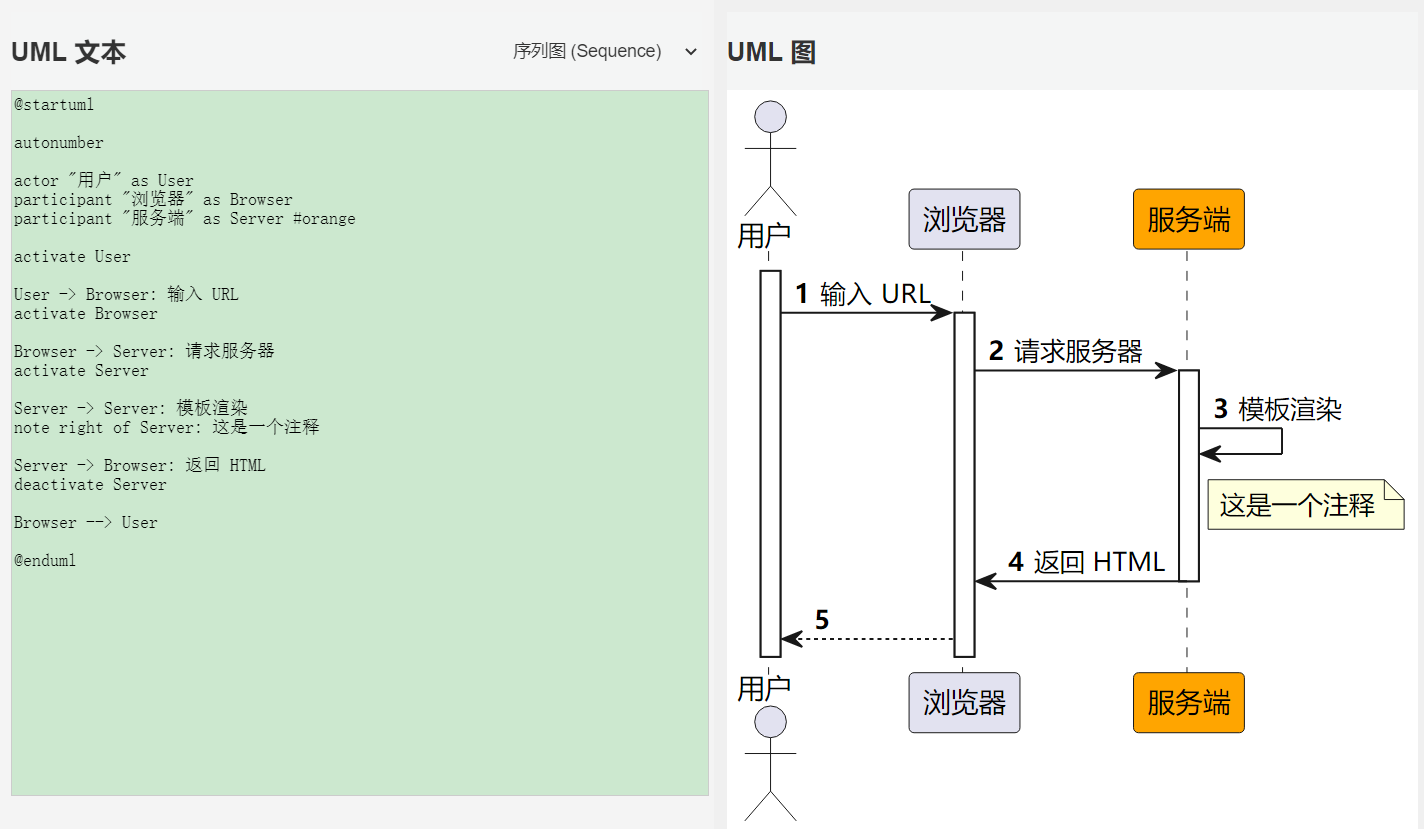Click the dropdown chevron next to Sequence
The height and width of the screenshot is (829, 1424).
690,52
